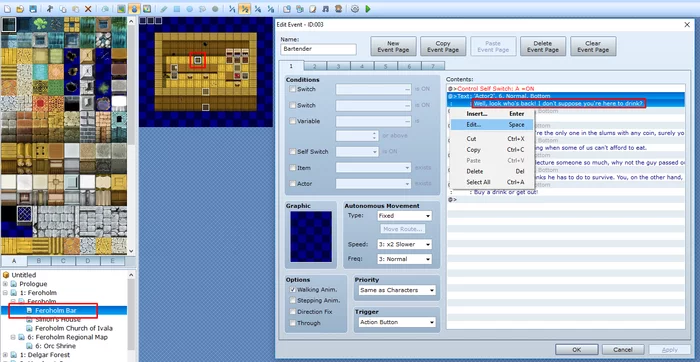The height and width of the screenshot is (362, 700).
Task: Click the toolbar Paste icon
Action: (75, 8)
